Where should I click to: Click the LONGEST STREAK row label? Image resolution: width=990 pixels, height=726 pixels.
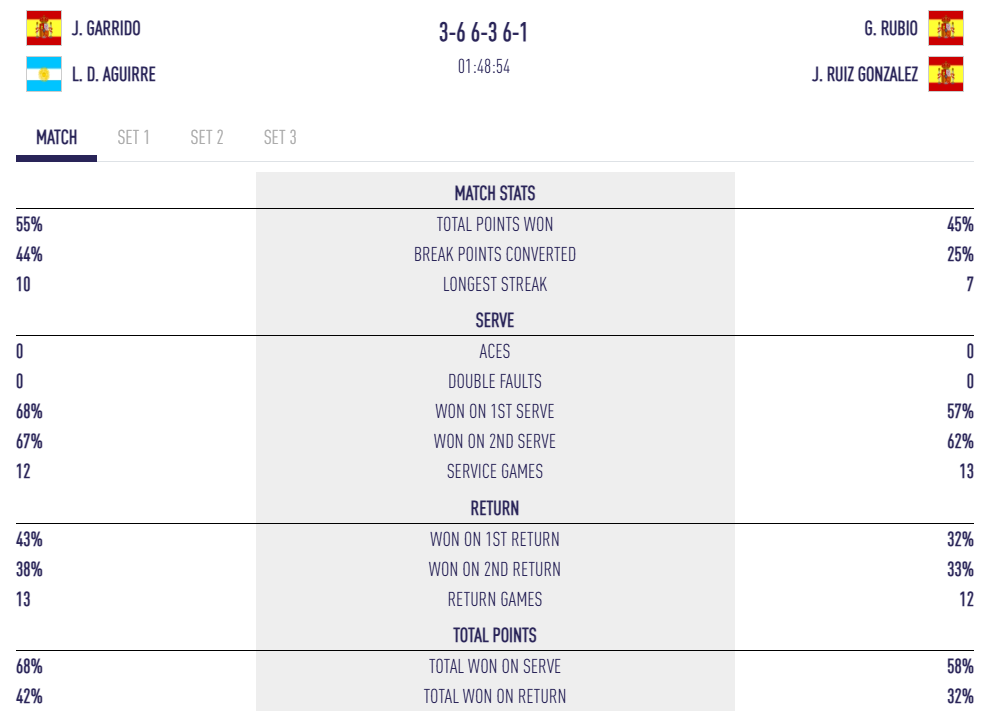[495, 285]
